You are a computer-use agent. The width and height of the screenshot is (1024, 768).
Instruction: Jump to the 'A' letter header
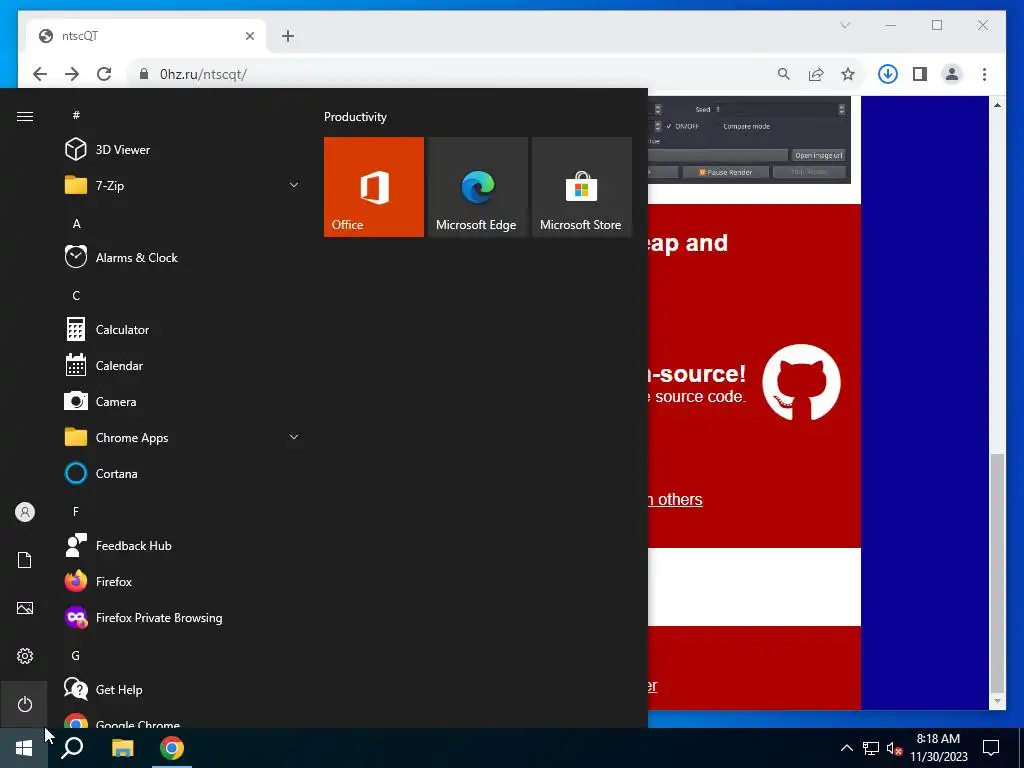[76, 223]
